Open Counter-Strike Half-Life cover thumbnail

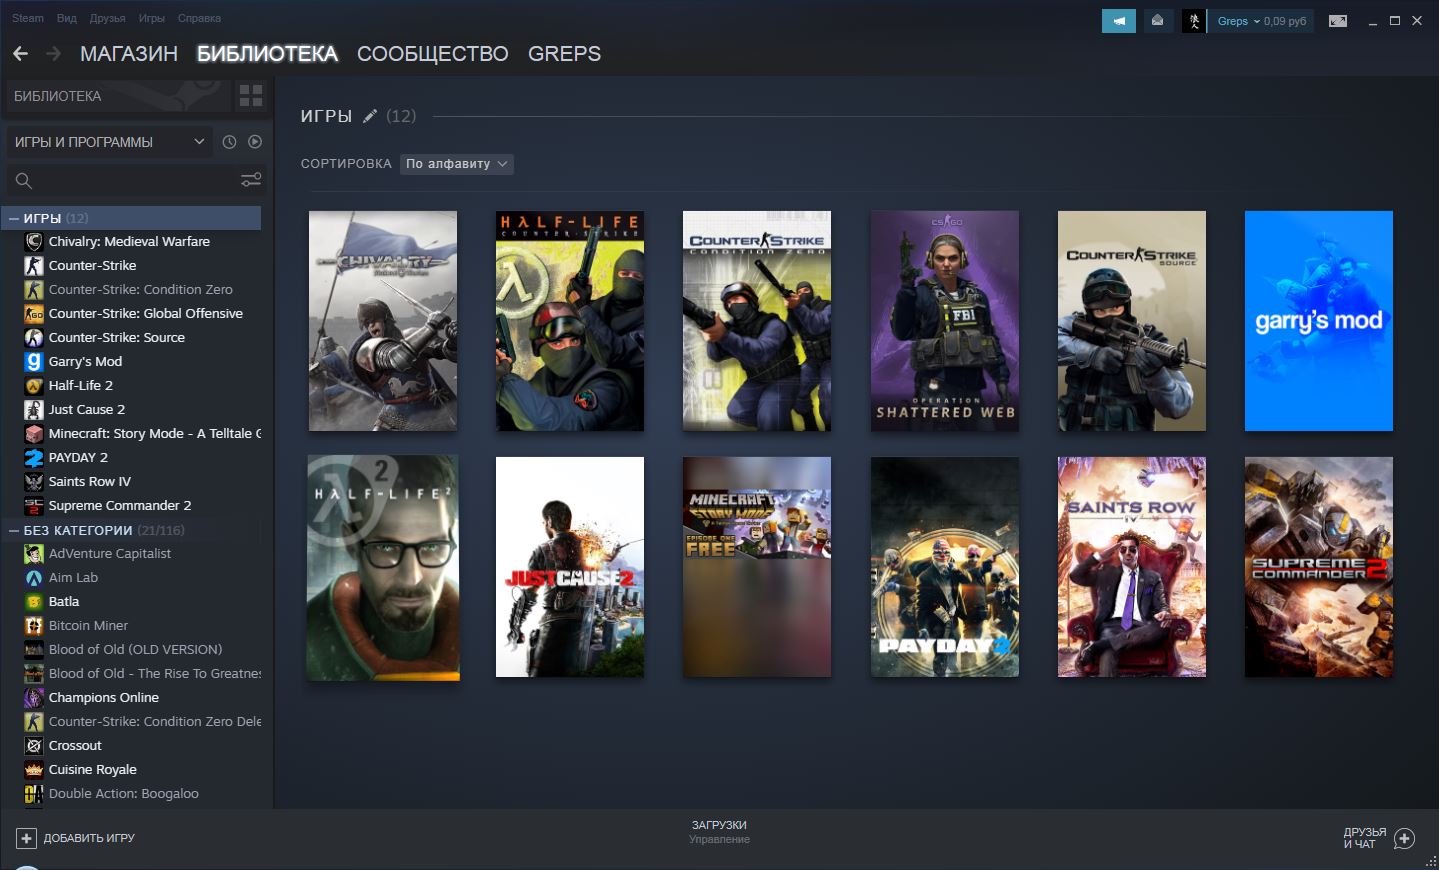[x=570, y=321]
